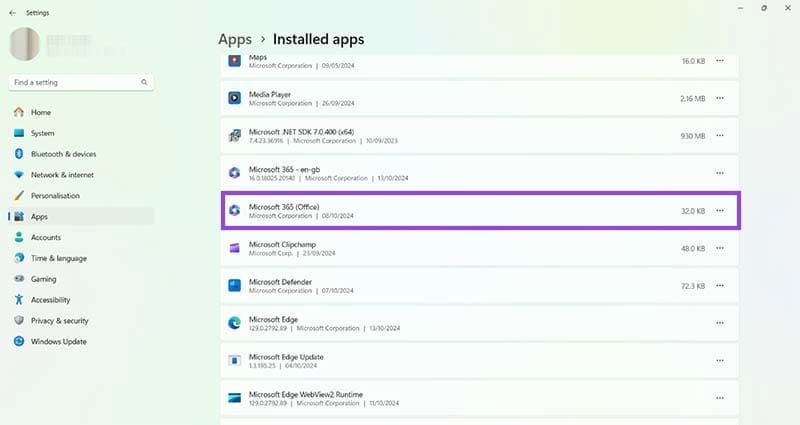This screenshot has height=425, width=800.
Task: Open more options for Maps
Action: [720, 61]
